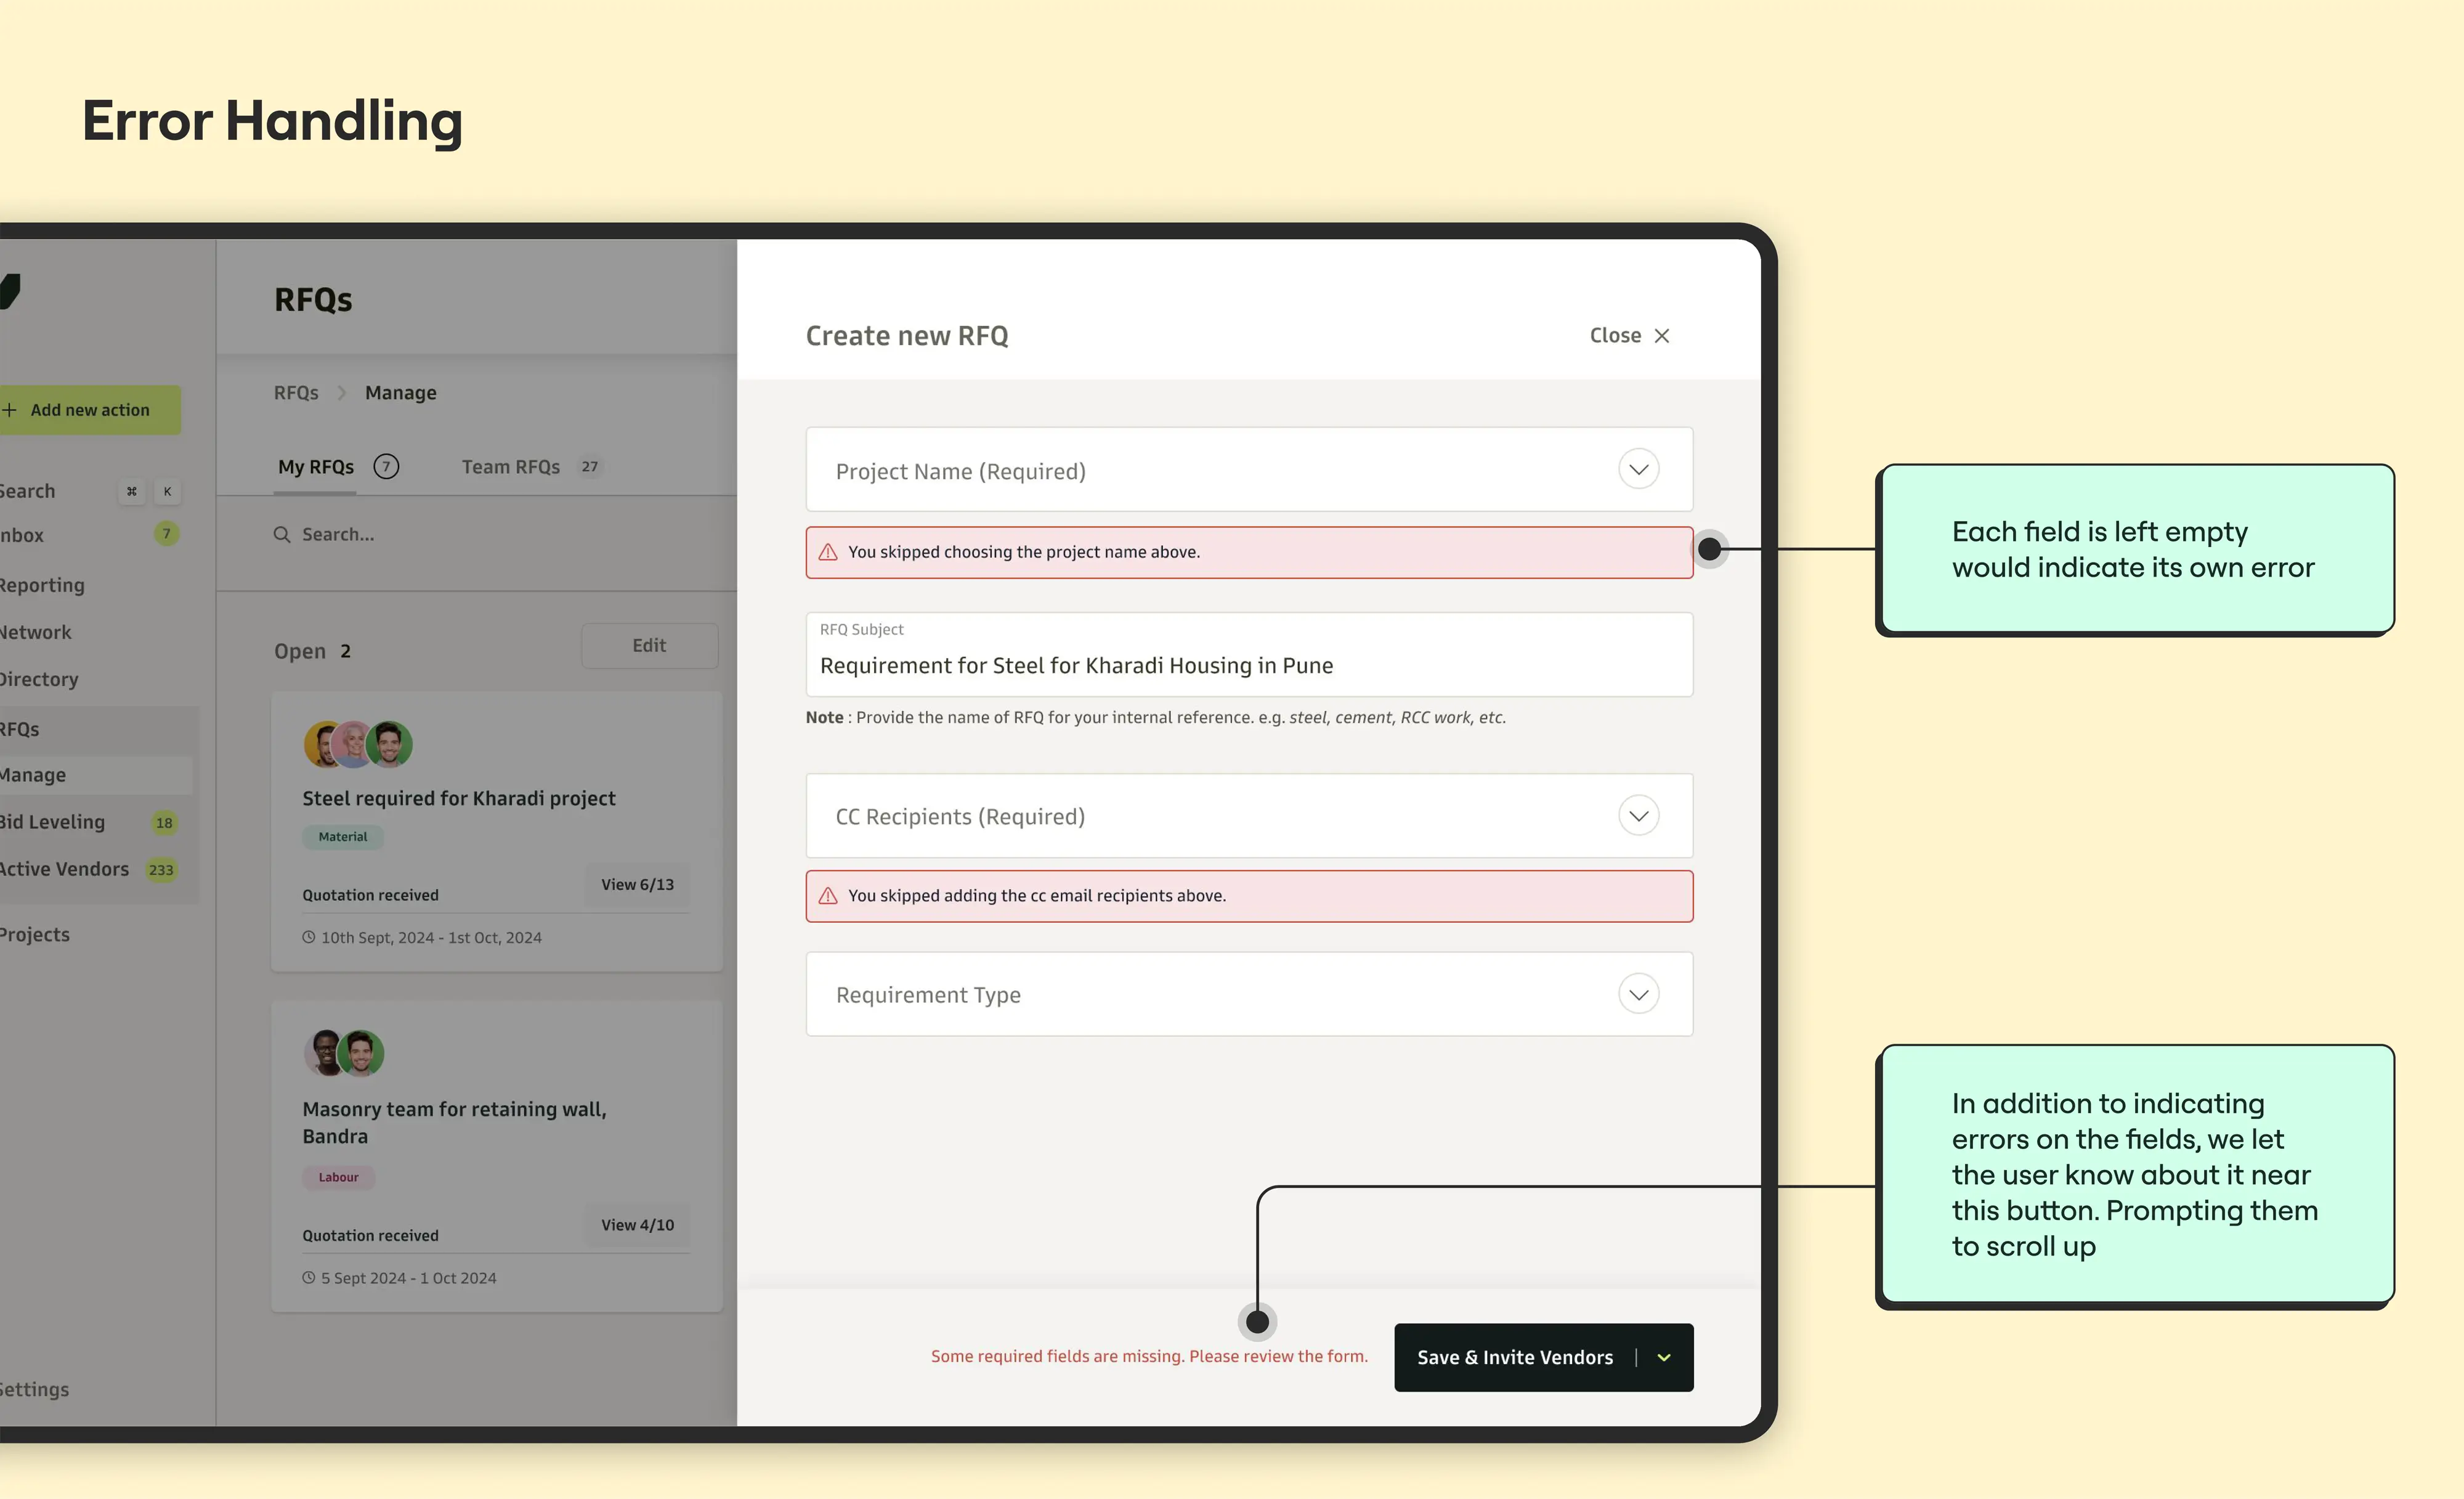Image resolution: width=2464 pixels, height=1499 pixels.
Task: Click the Quotation received label on Steel card
Action: tap(370, 895)
